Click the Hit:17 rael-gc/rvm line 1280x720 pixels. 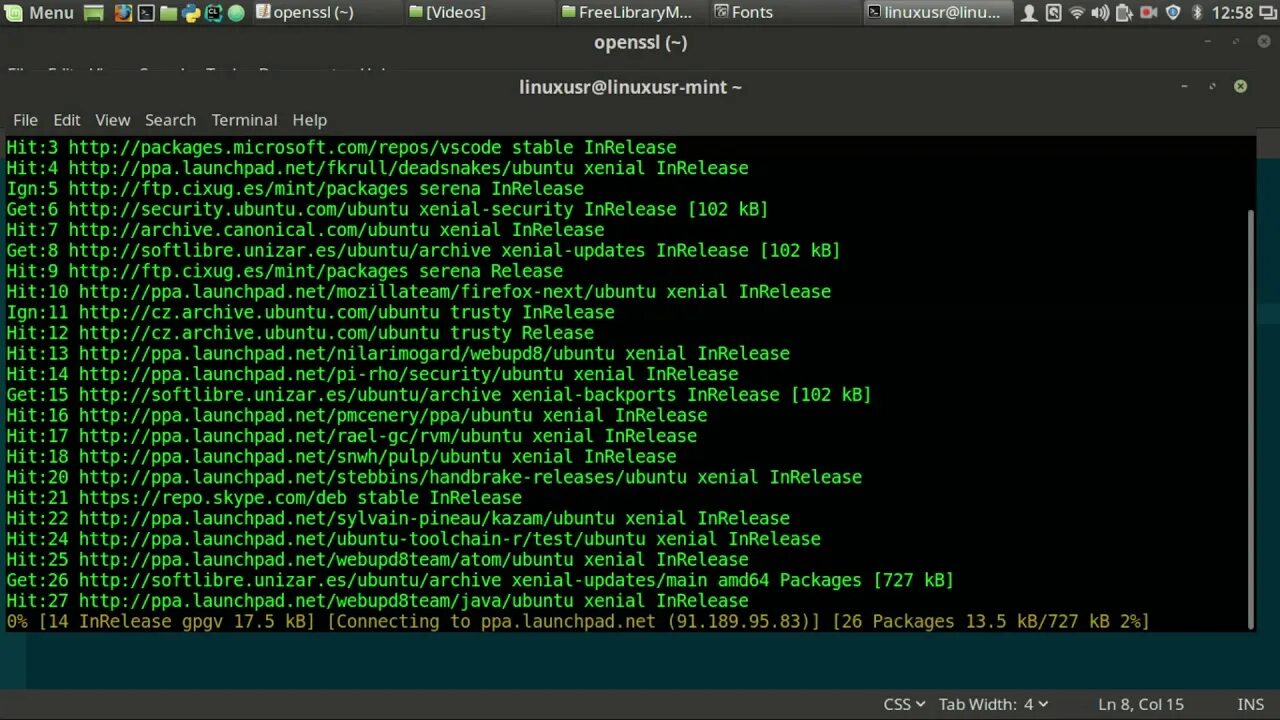(351, 436)
